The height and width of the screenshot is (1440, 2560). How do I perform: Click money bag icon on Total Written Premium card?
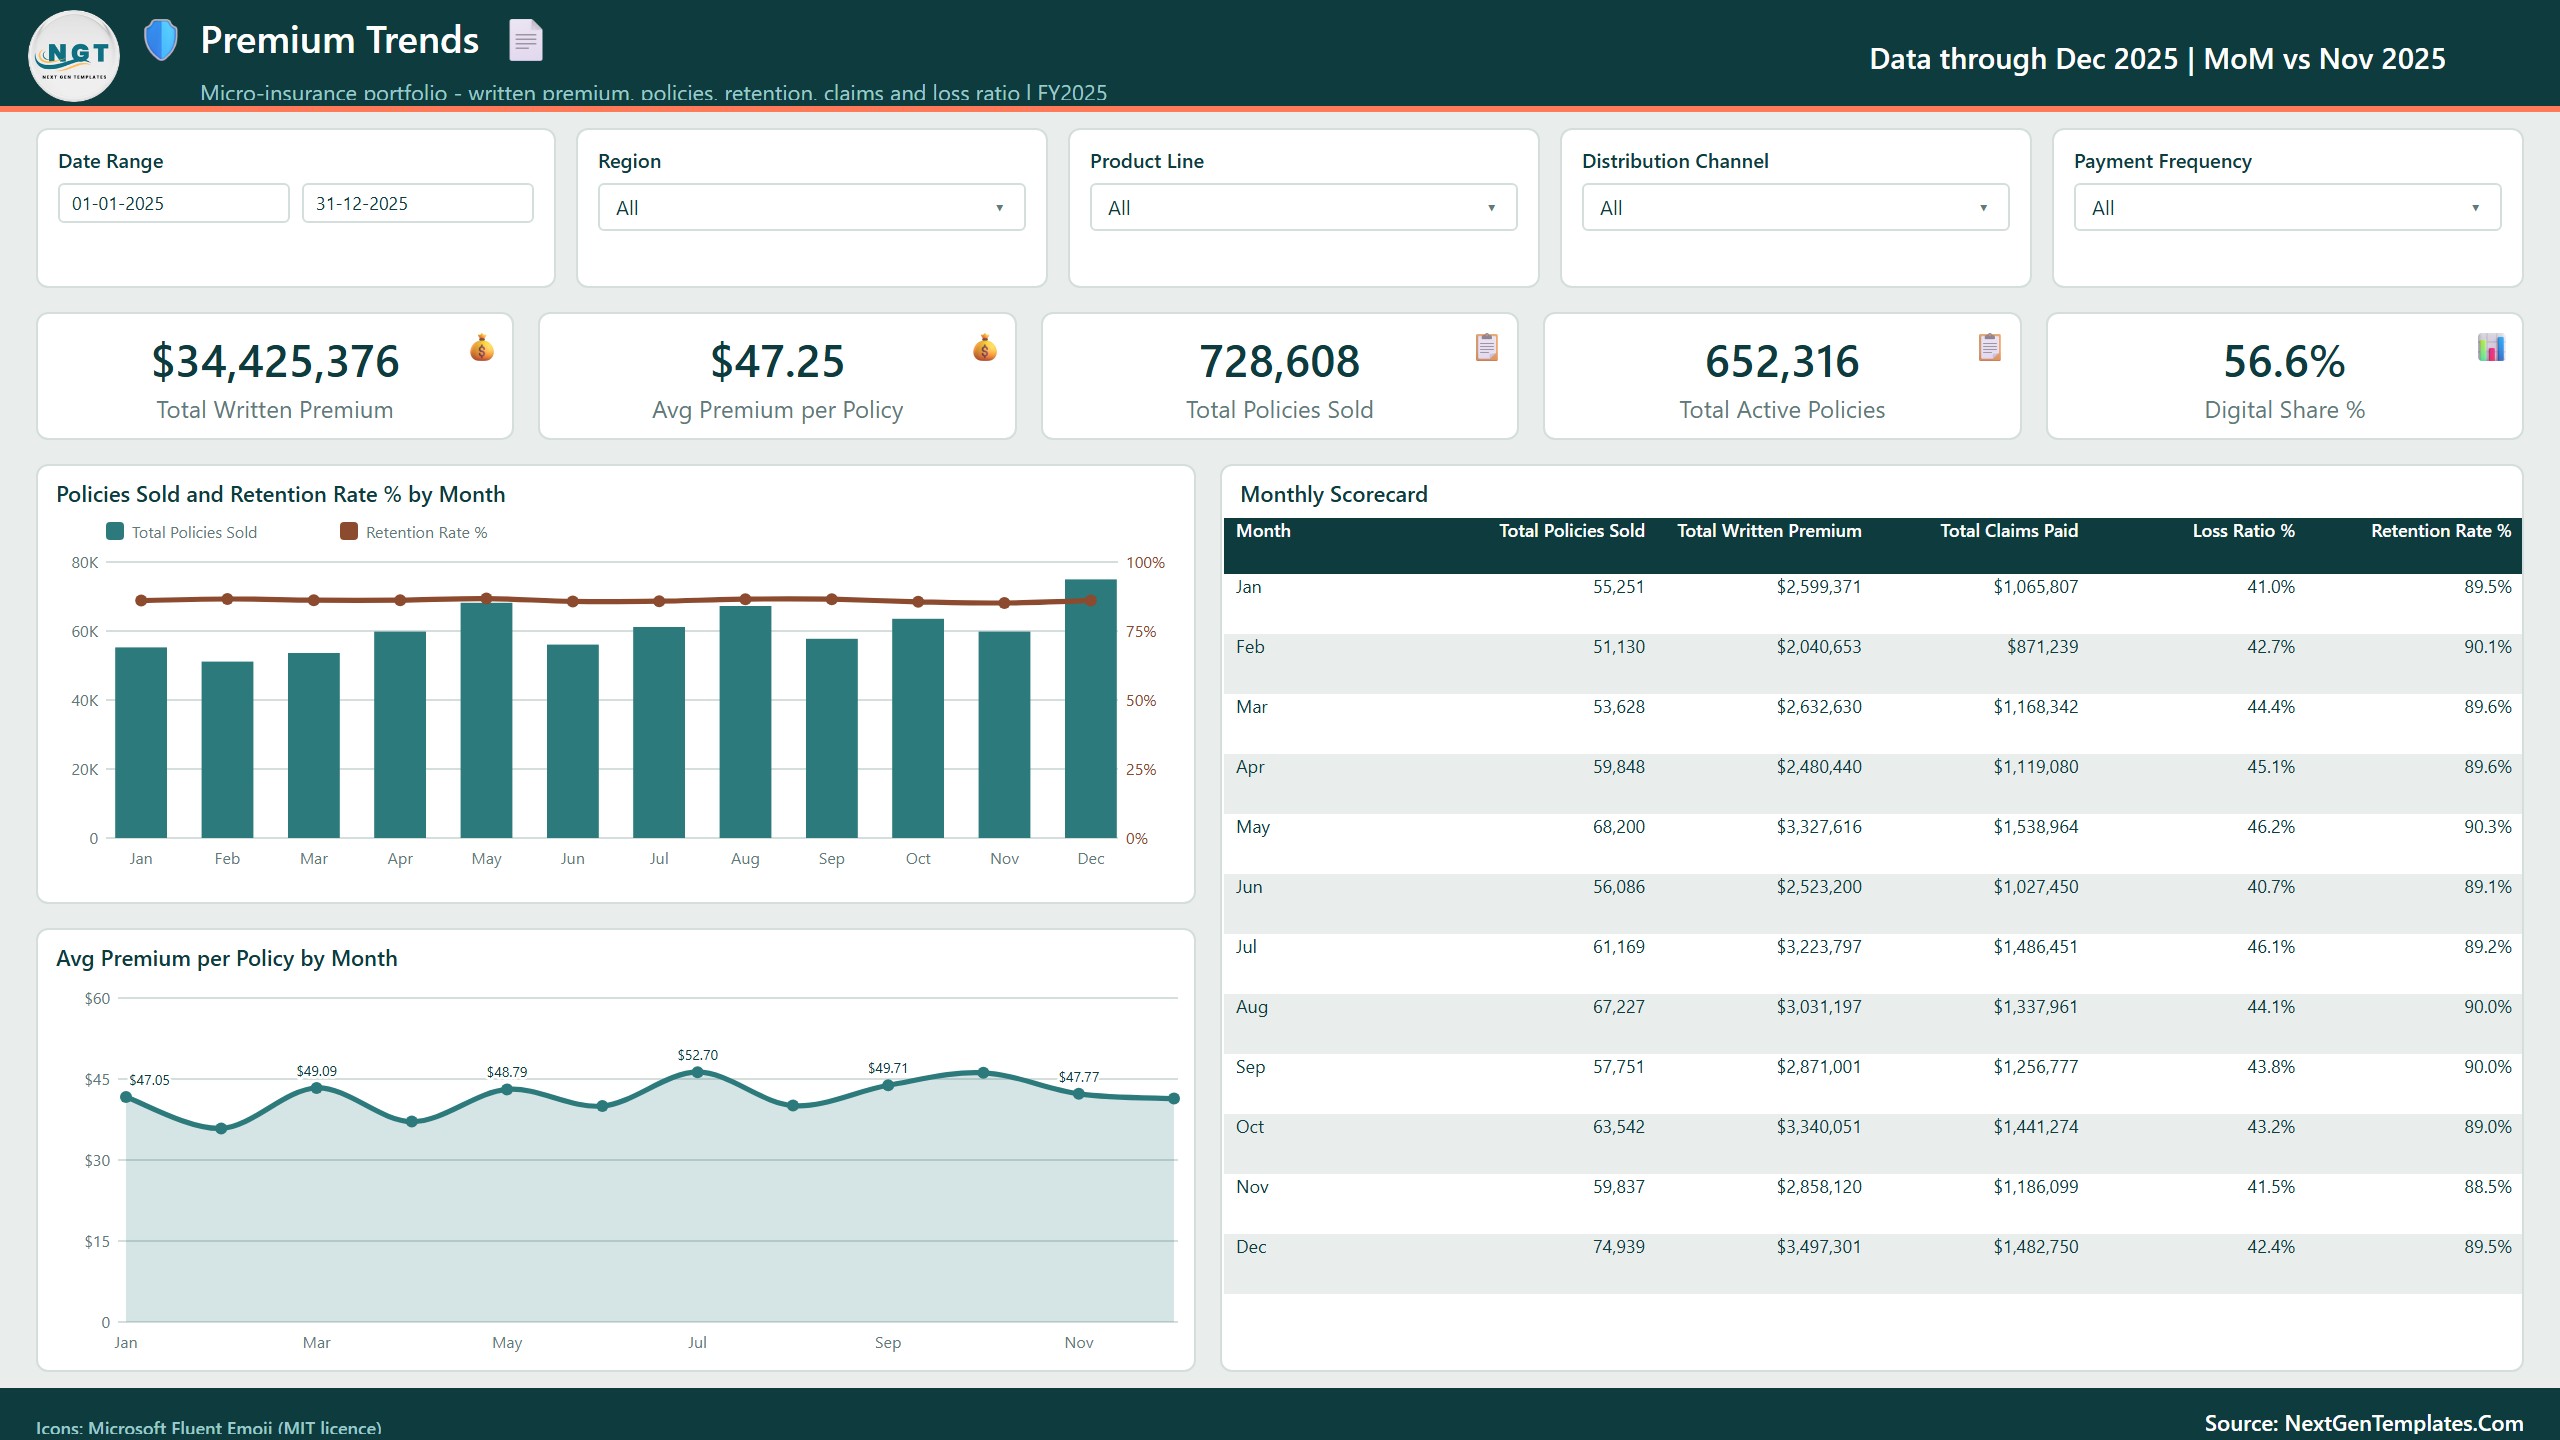point(482,347)
